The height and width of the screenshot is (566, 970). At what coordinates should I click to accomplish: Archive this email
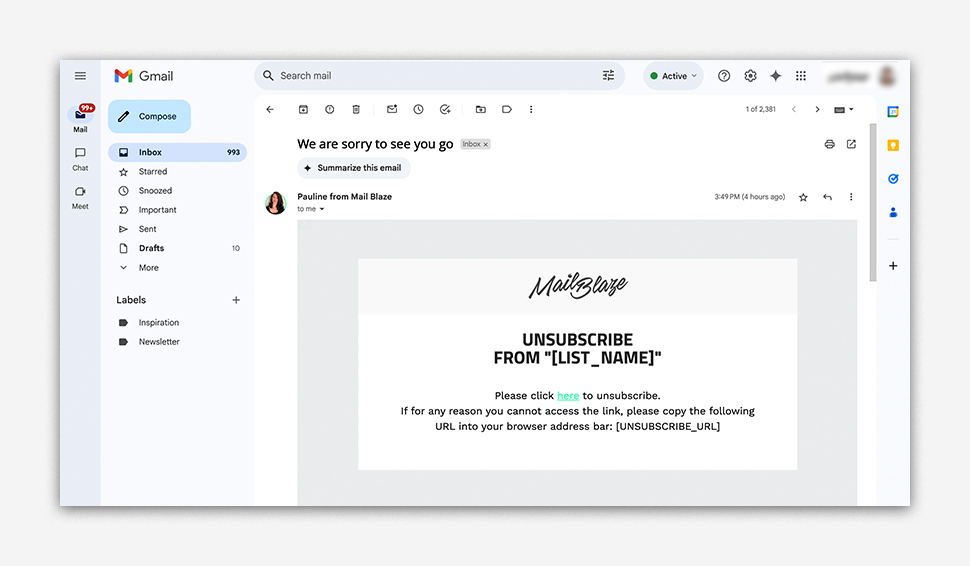[x=303, y=109]
